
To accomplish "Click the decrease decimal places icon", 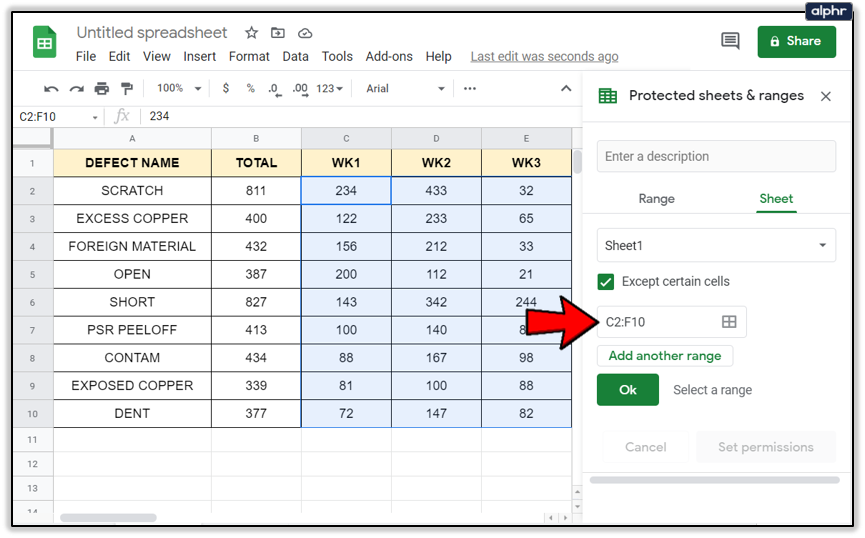I will [x=275, y=89].
